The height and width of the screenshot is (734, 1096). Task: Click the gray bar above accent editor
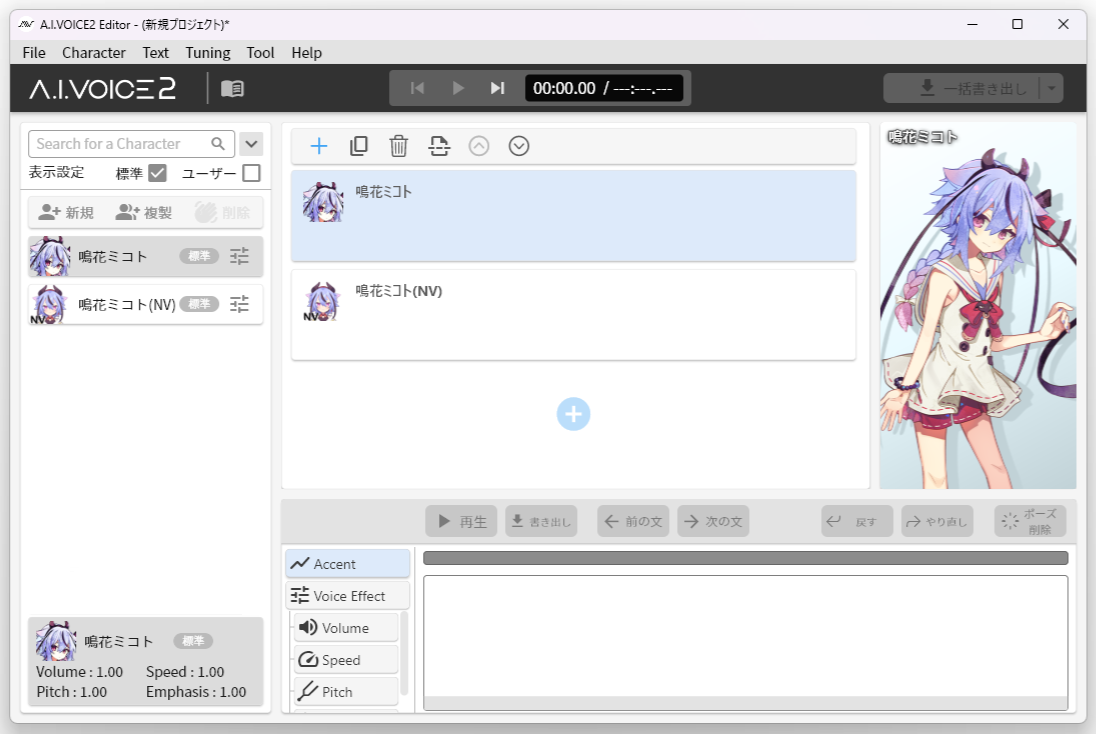pos(745,558)
